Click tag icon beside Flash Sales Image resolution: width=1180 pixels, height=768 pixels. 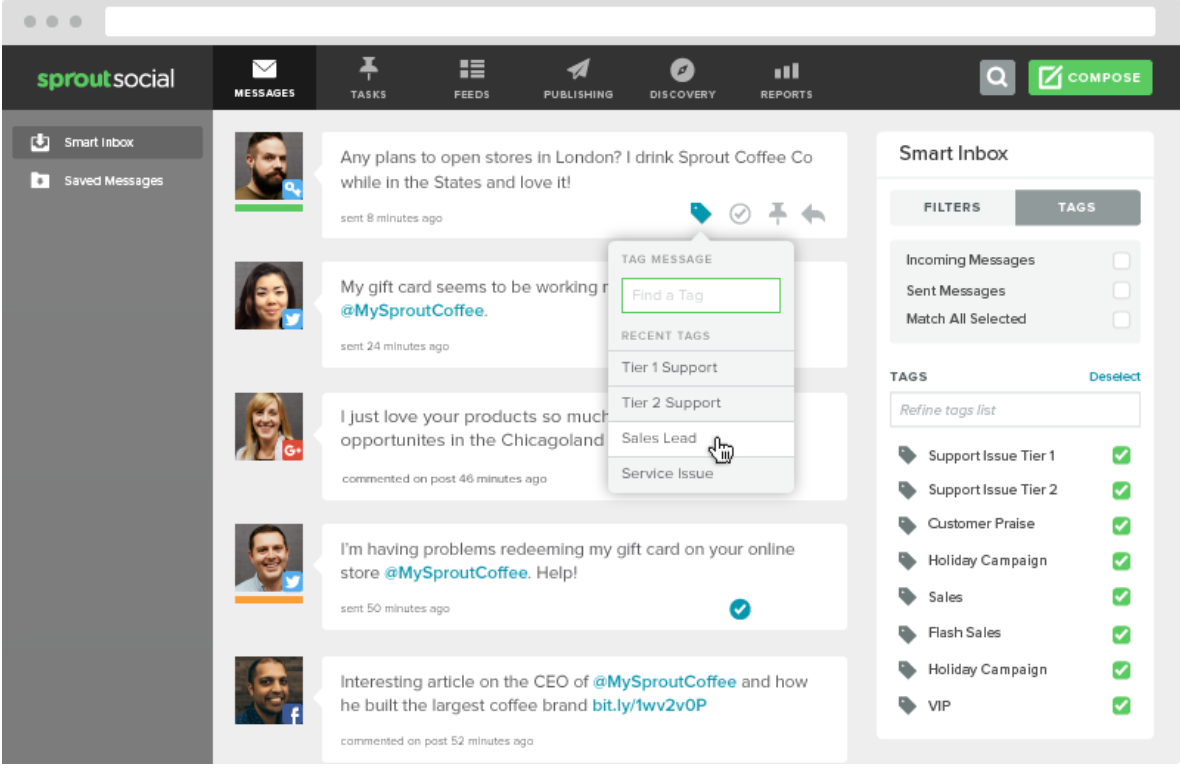908,634
